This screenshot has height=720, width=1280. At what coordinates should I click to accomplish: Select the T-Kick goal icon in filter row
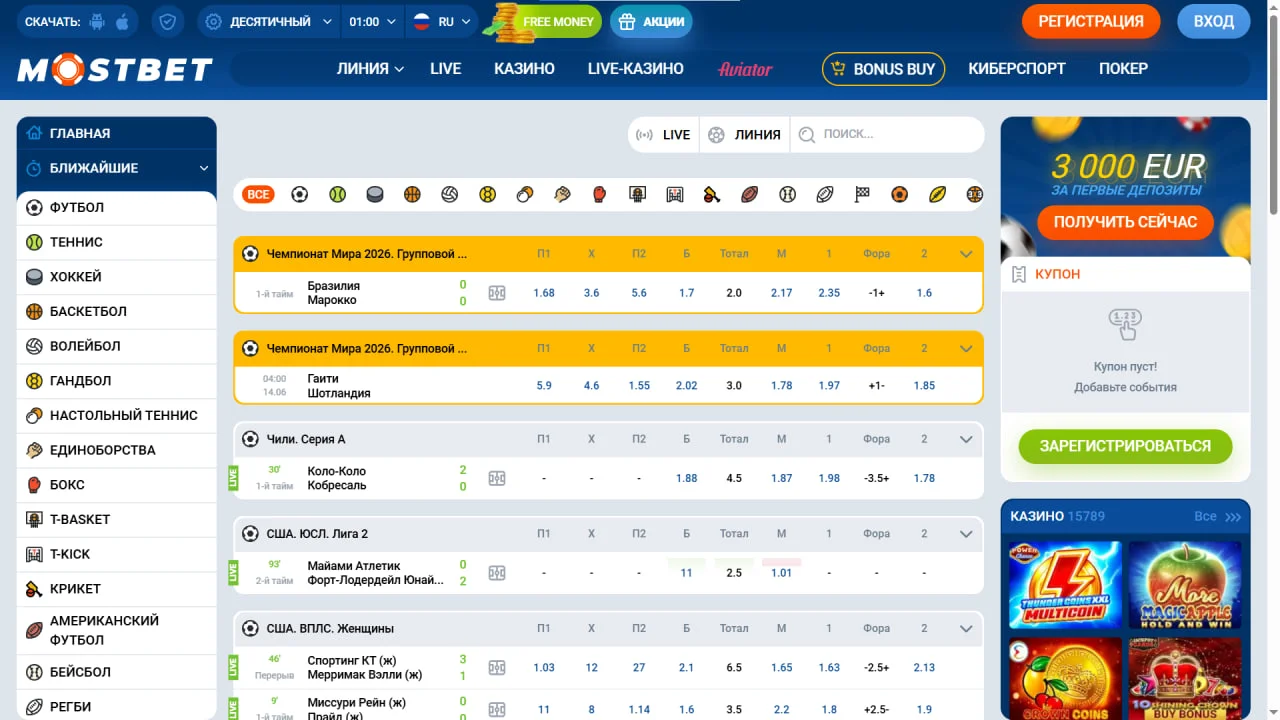(x=675, y=194)
